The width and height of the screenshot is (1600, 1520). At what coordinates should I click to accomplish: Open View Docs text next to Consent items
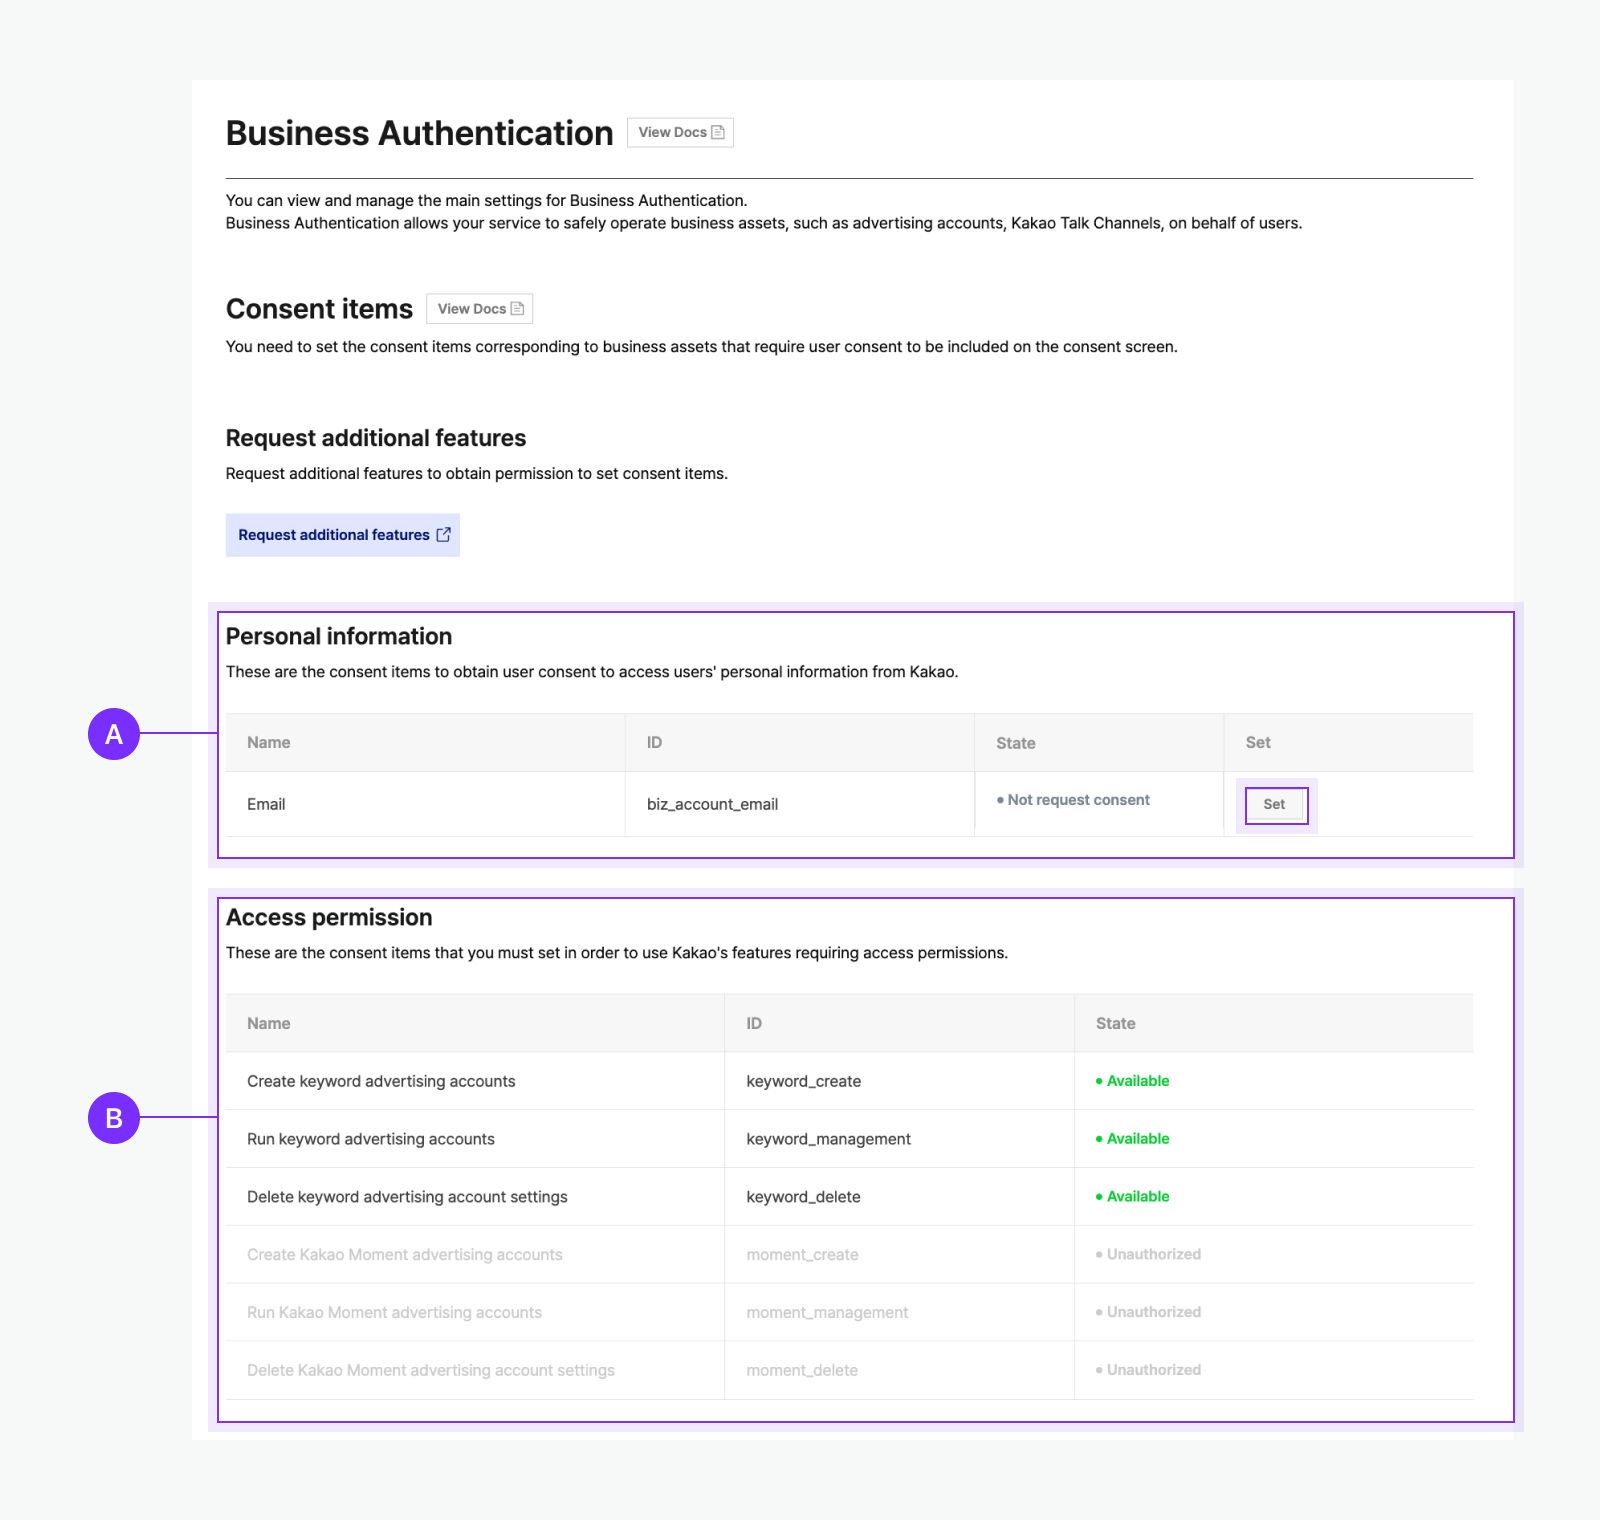click(471, 309)
